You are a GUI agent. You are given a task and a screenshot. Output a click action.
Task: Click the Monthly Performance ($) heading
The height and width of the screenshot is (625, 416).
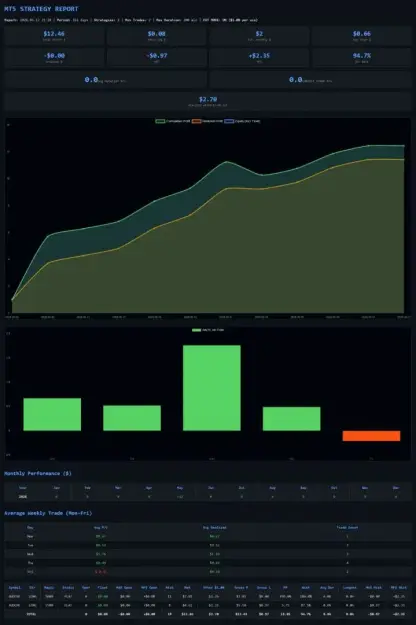tap(38, 474)
